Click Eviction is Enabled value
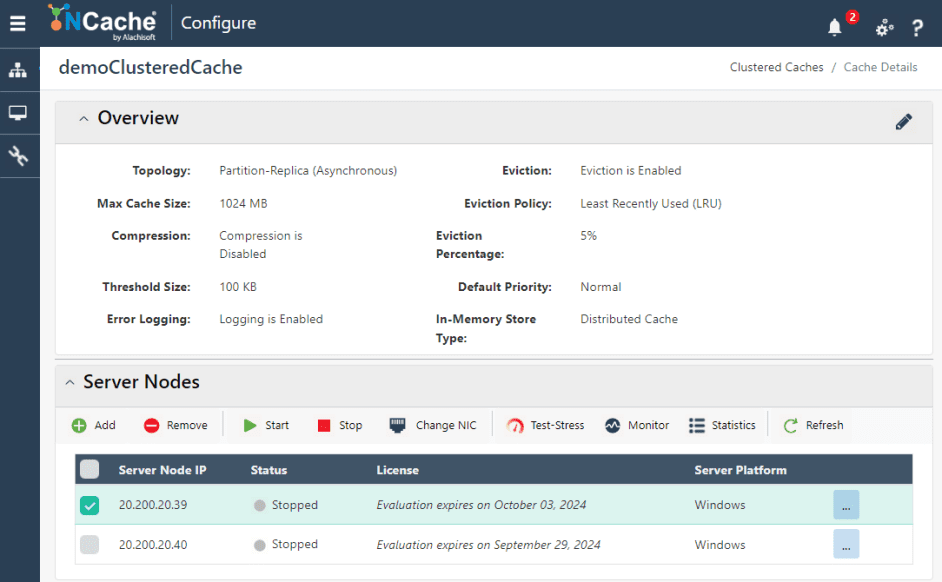Screen dimensions: 942x582 point(631,171)
